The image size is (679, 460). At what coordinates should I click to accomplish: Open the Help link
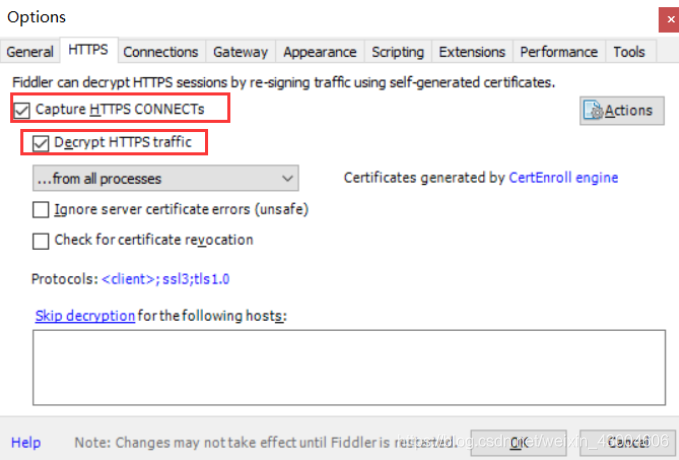click(x=26, y=442)
